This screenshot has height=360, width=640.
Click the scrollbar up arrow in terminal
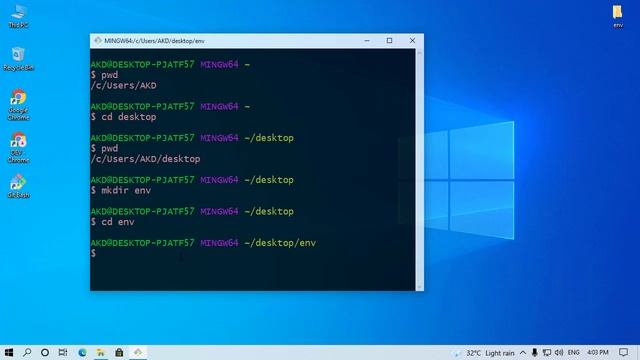pyautogui.click(x=420, y=53)
